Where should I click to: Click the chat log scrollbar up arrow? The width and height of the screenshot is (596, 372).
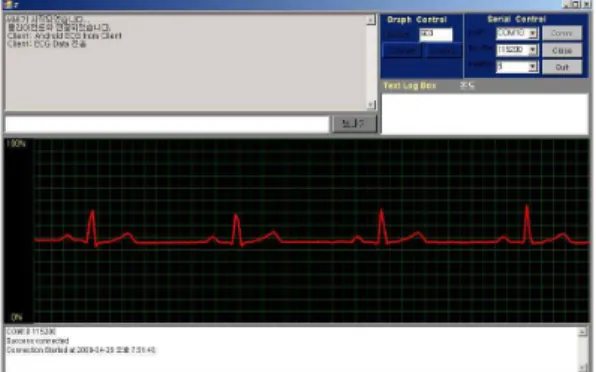point(371,20)
